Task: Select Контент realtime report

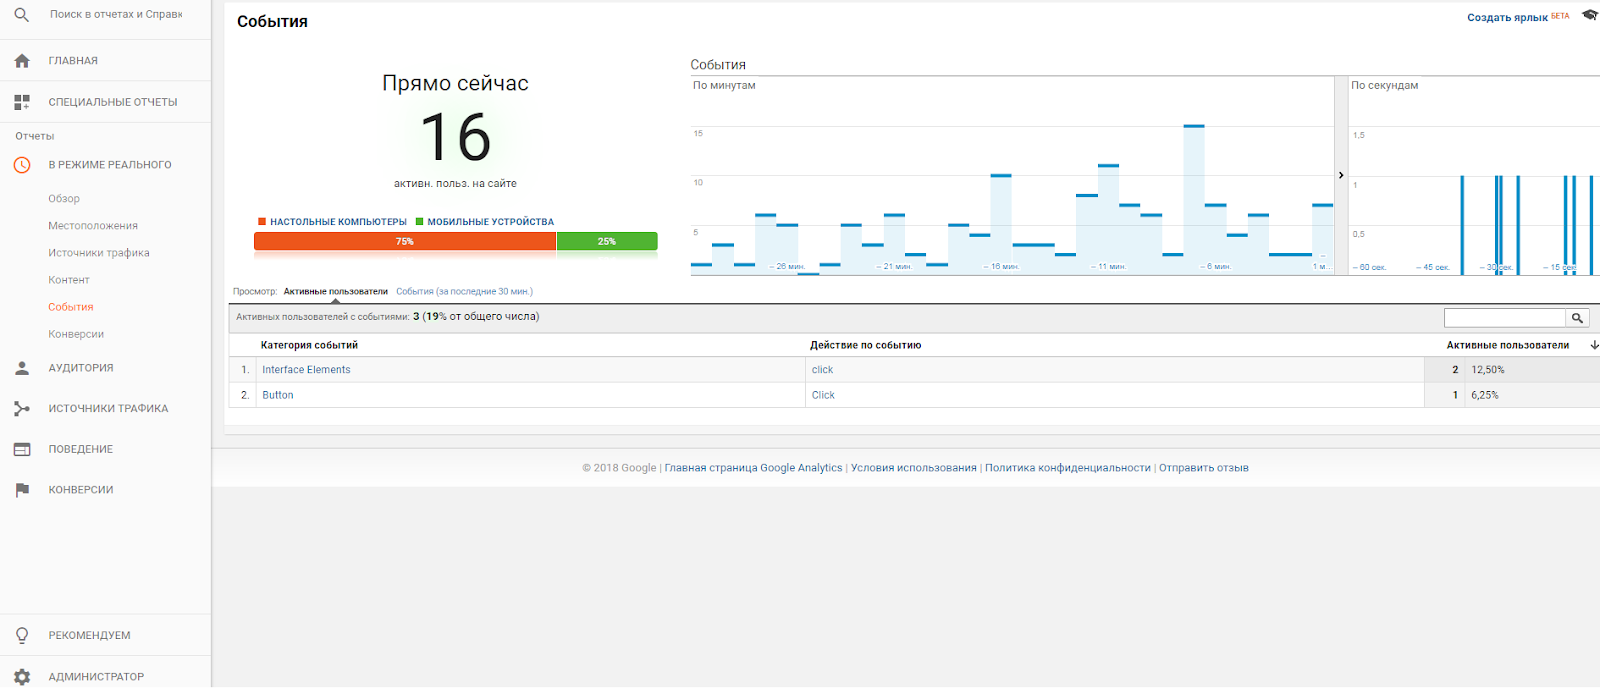Action: [x=69, y=280]
